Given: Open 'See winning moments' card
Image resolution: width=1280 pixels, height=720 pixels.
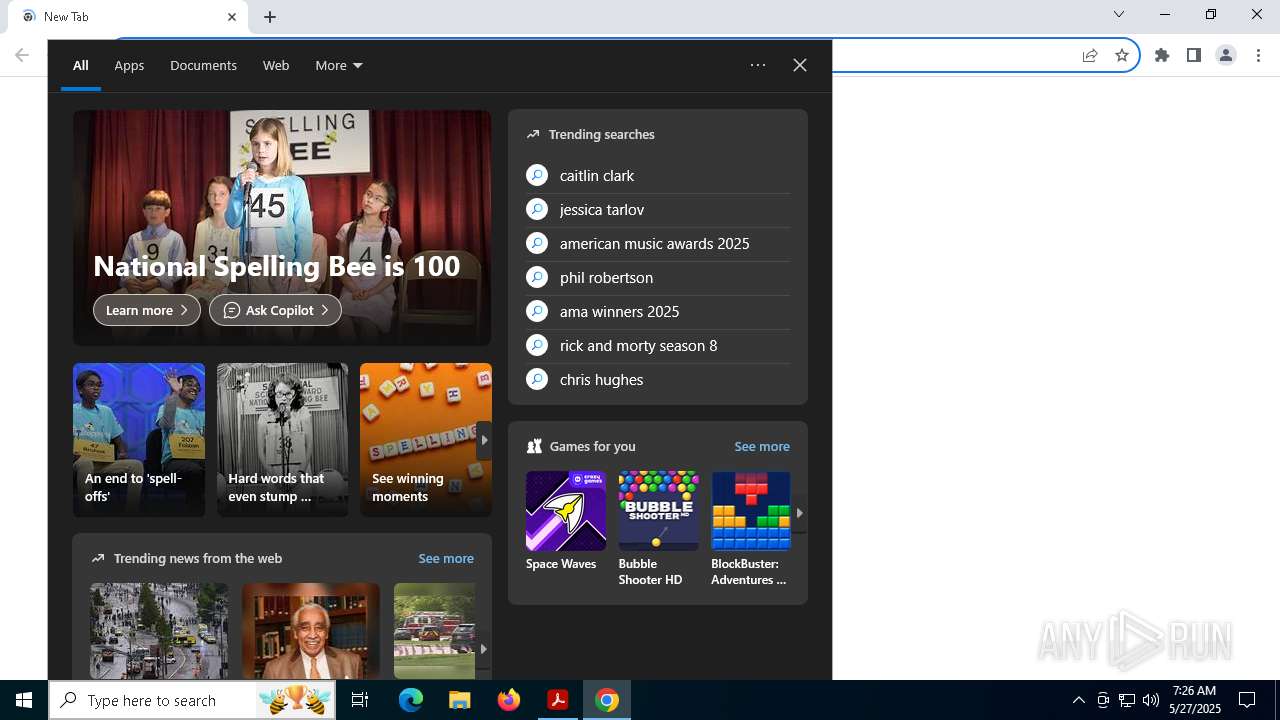Looking at the screenshot, I should [426, 440].
